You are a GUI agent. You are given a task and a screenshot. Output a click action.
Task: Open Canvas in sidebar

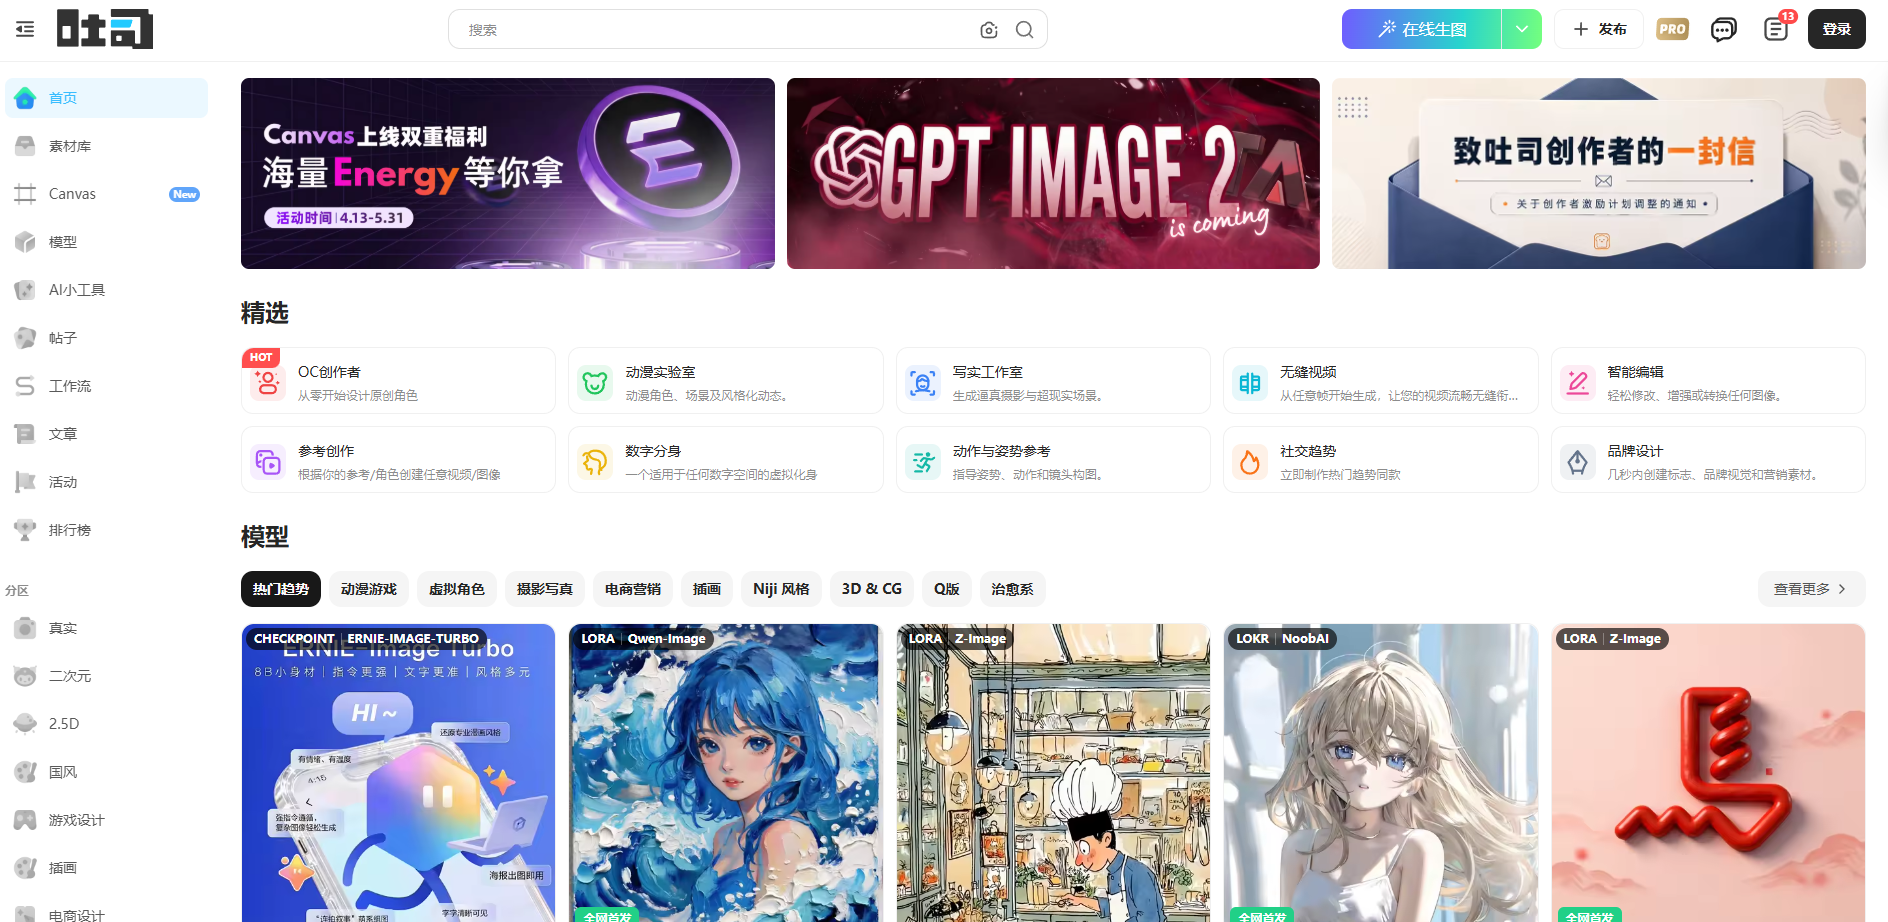pos(107,194)
